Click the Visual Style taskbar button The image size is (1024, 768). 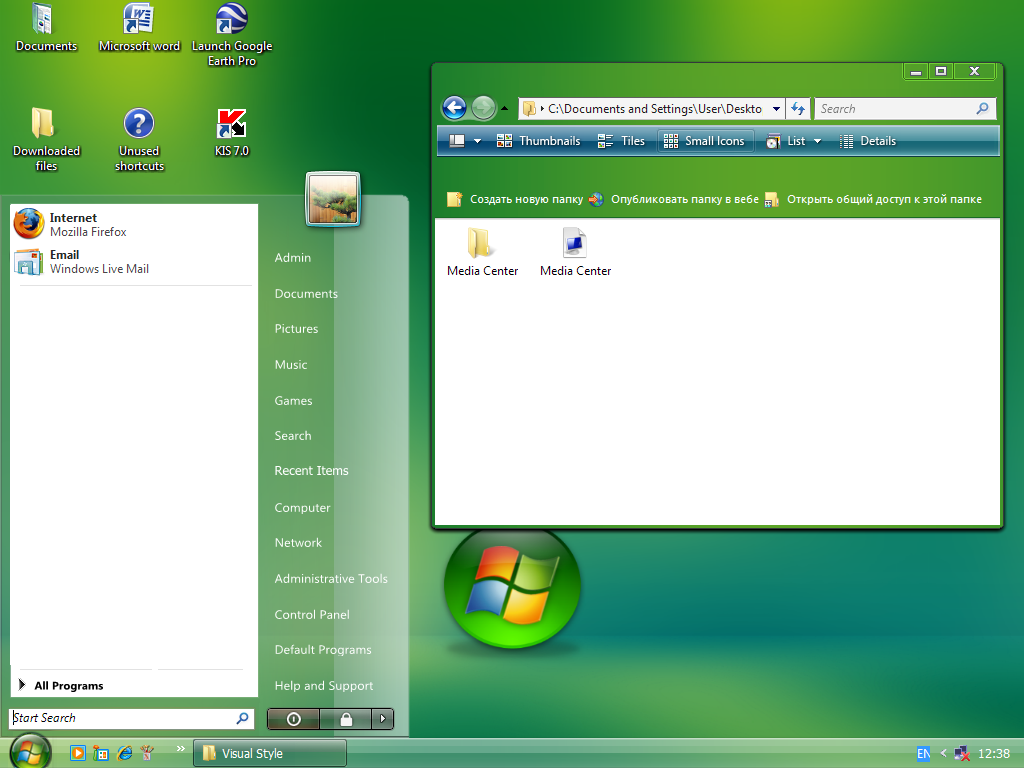click(x=270, y=753)
